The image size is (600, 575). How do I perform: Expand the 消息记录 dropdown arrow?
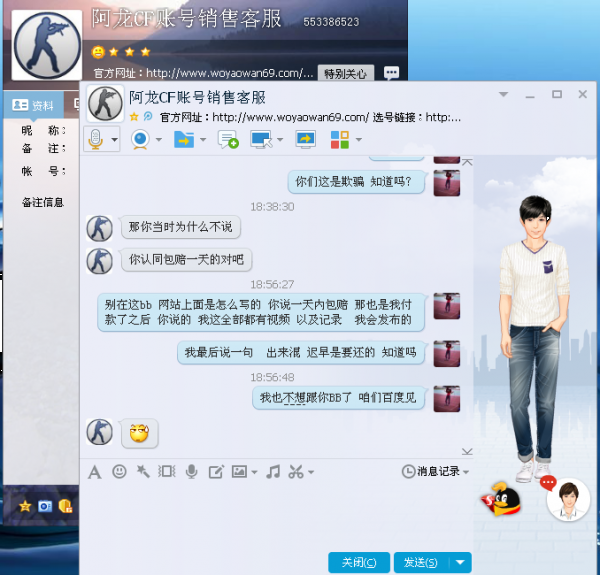466,472
